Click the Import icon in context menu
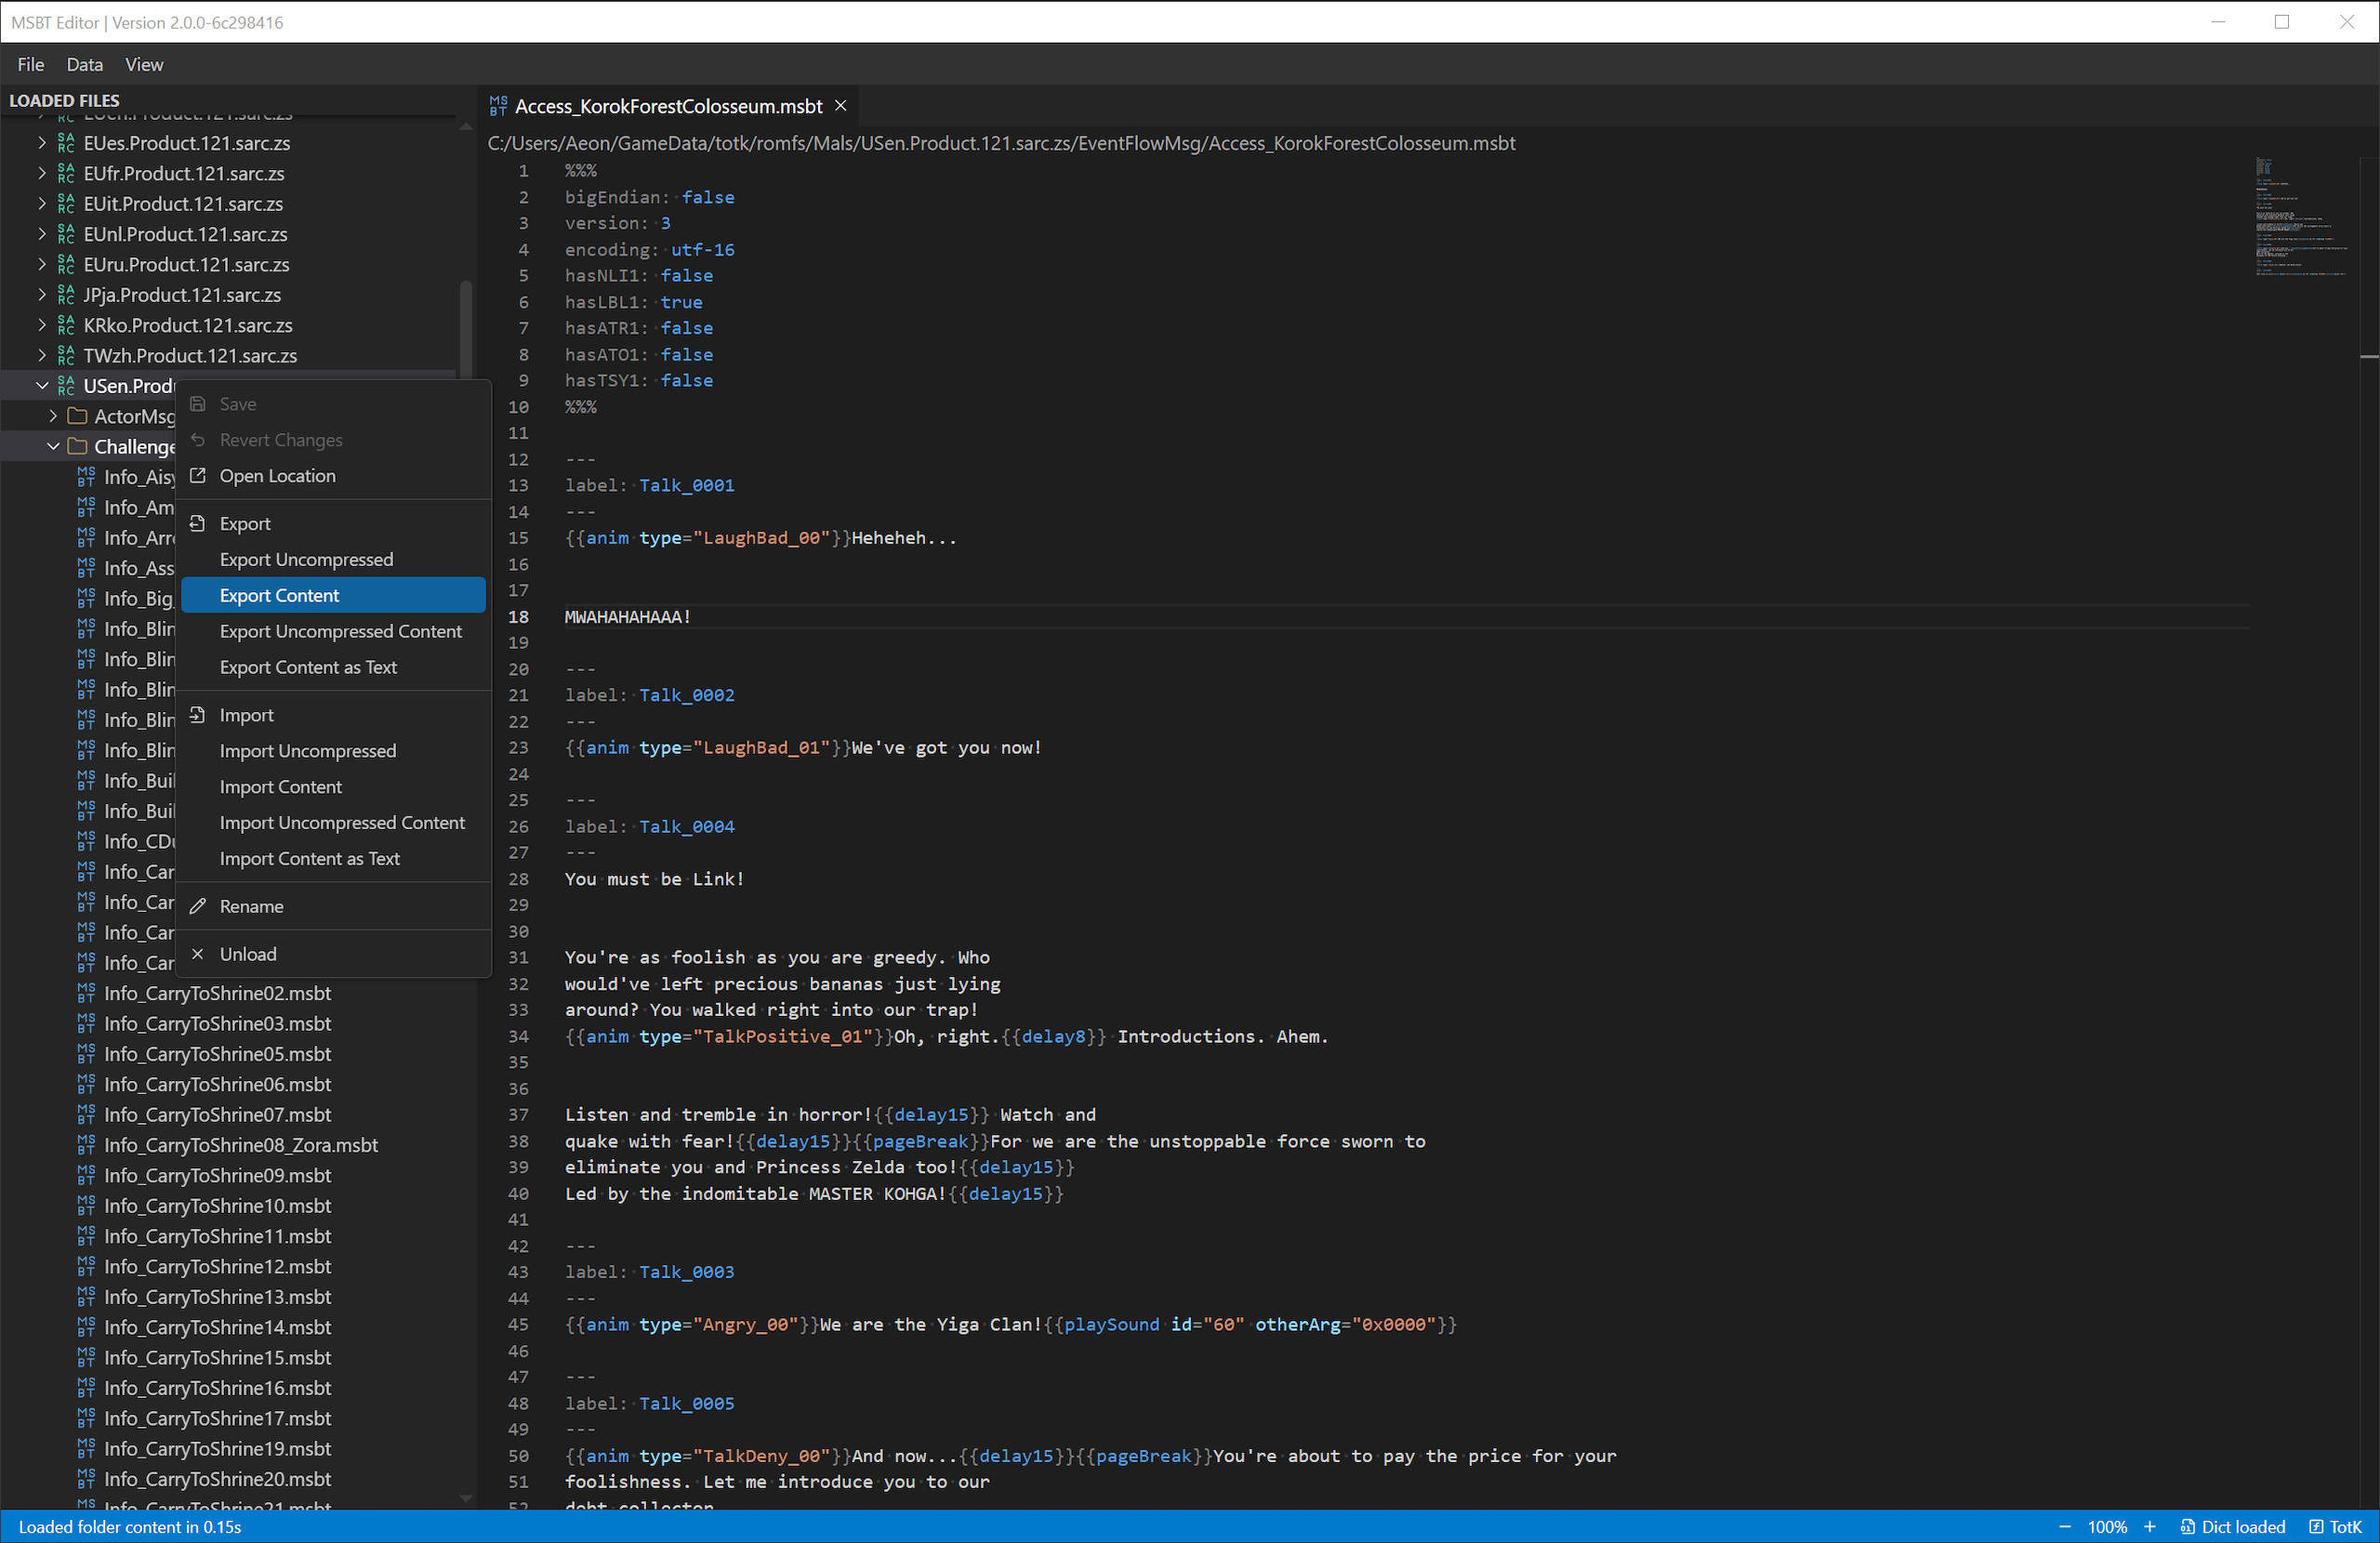This screenshot has height=1543, width=2380. click(x=198, y=715)
